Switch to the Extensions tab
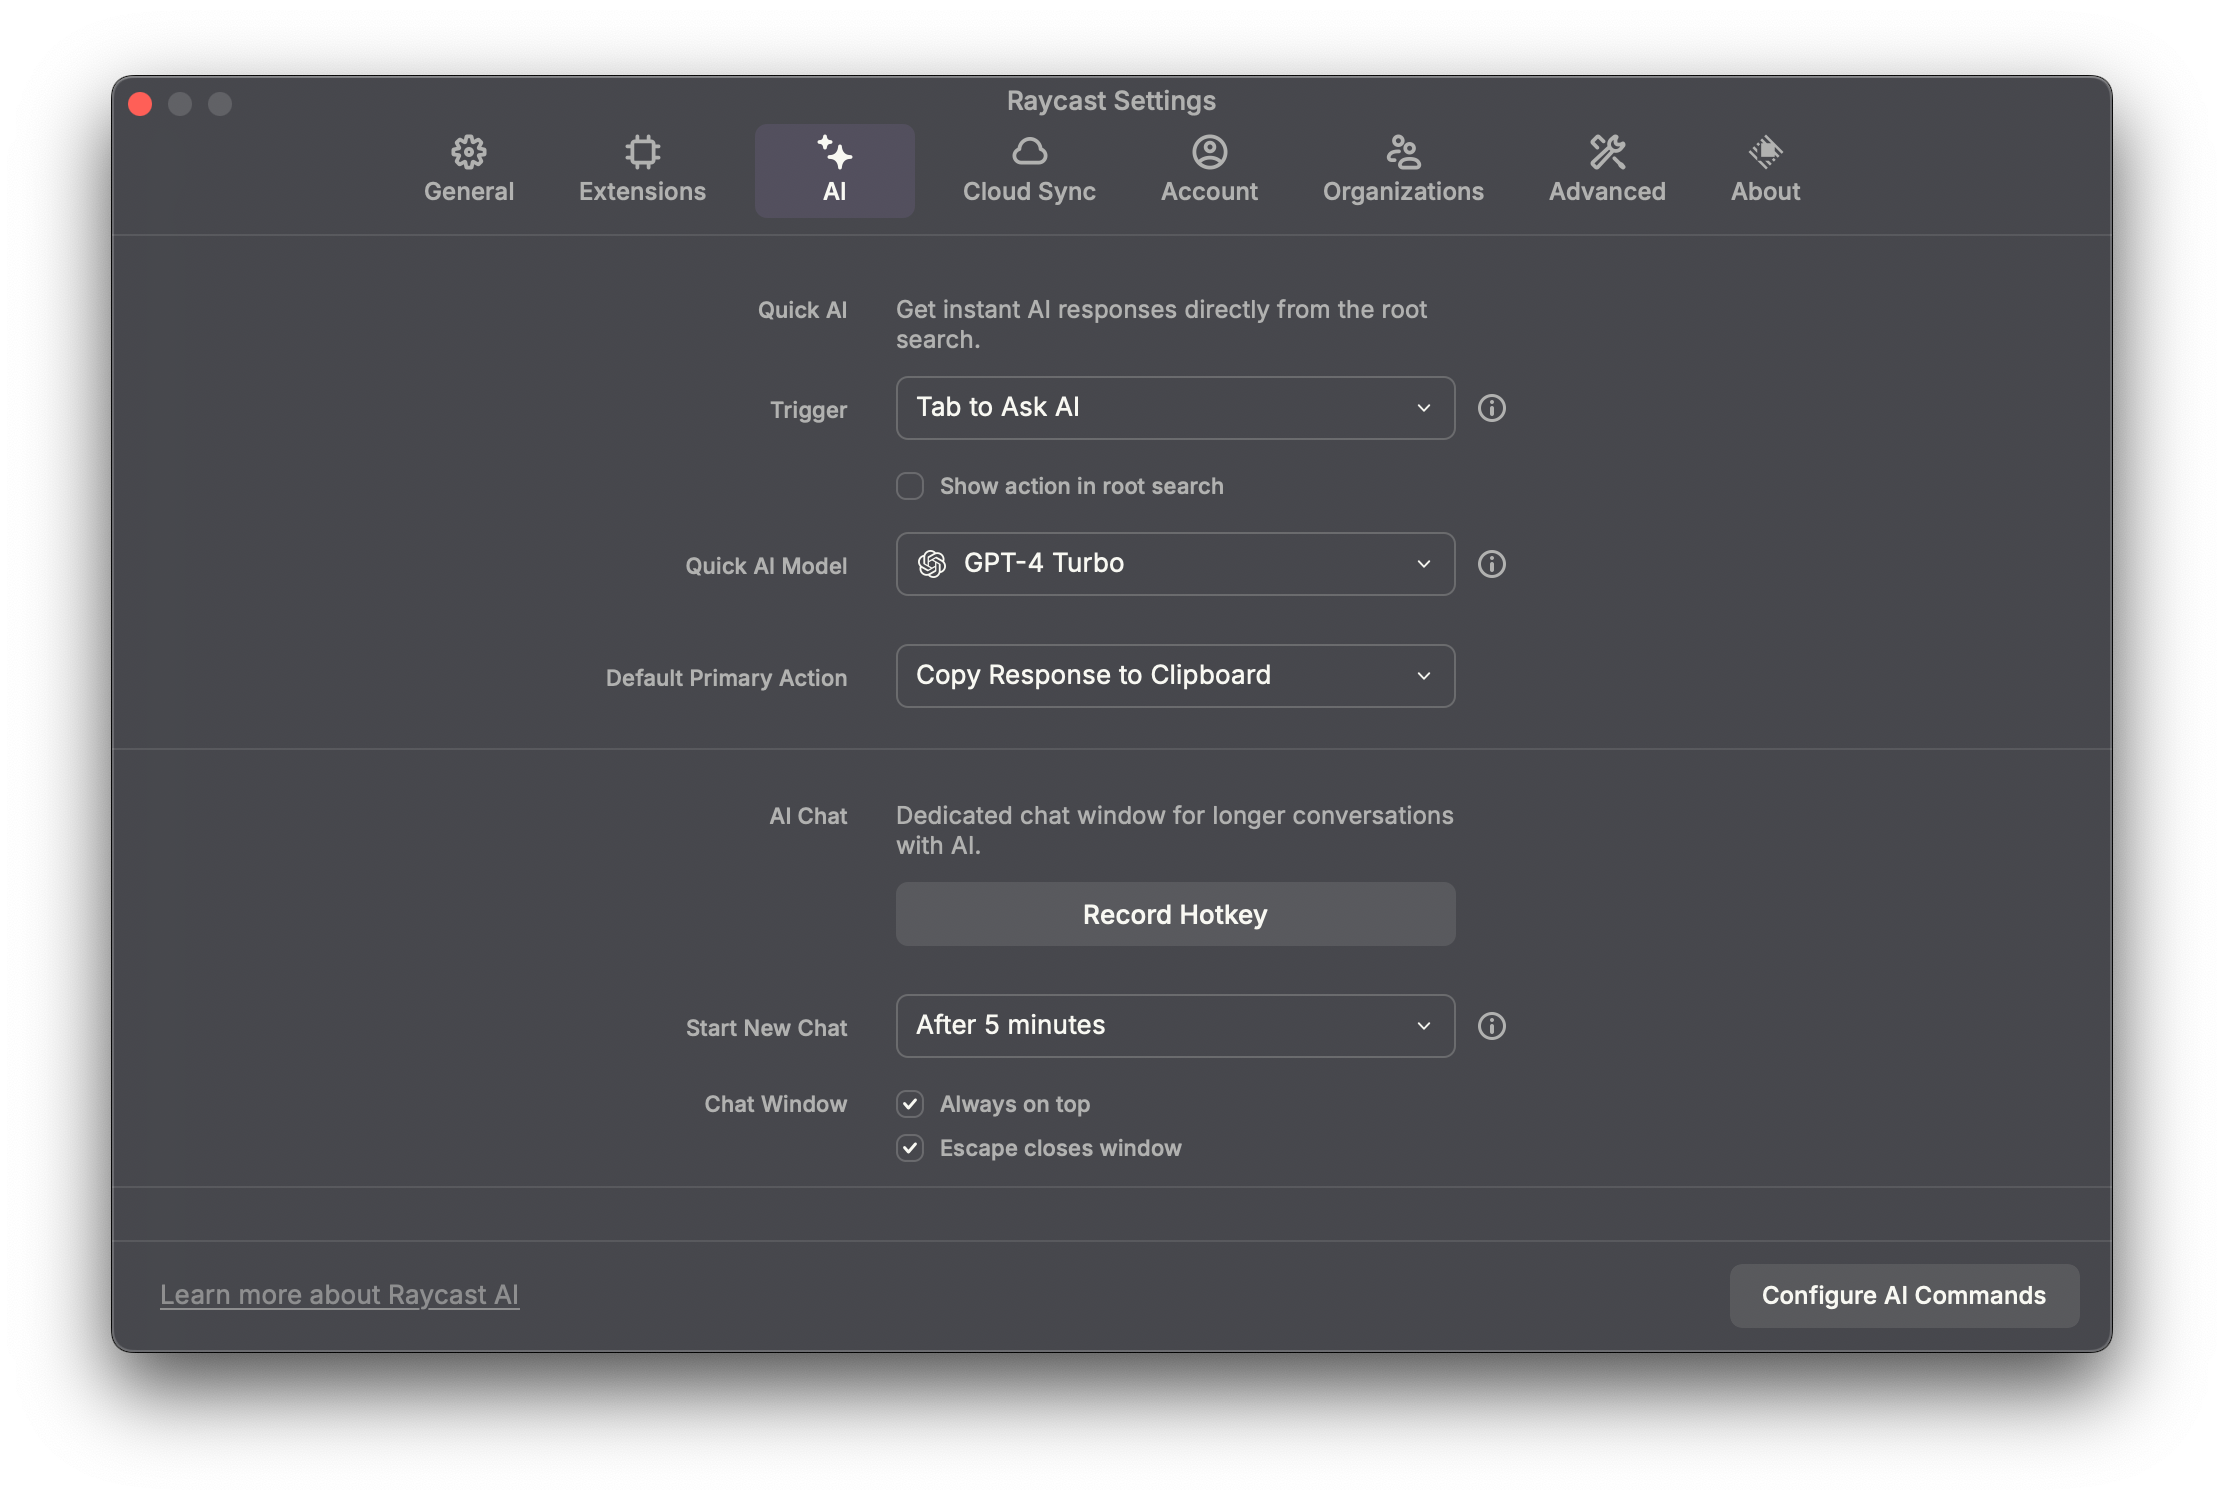The width and height of the screenshot is (2224, 1500). point(642,170)
